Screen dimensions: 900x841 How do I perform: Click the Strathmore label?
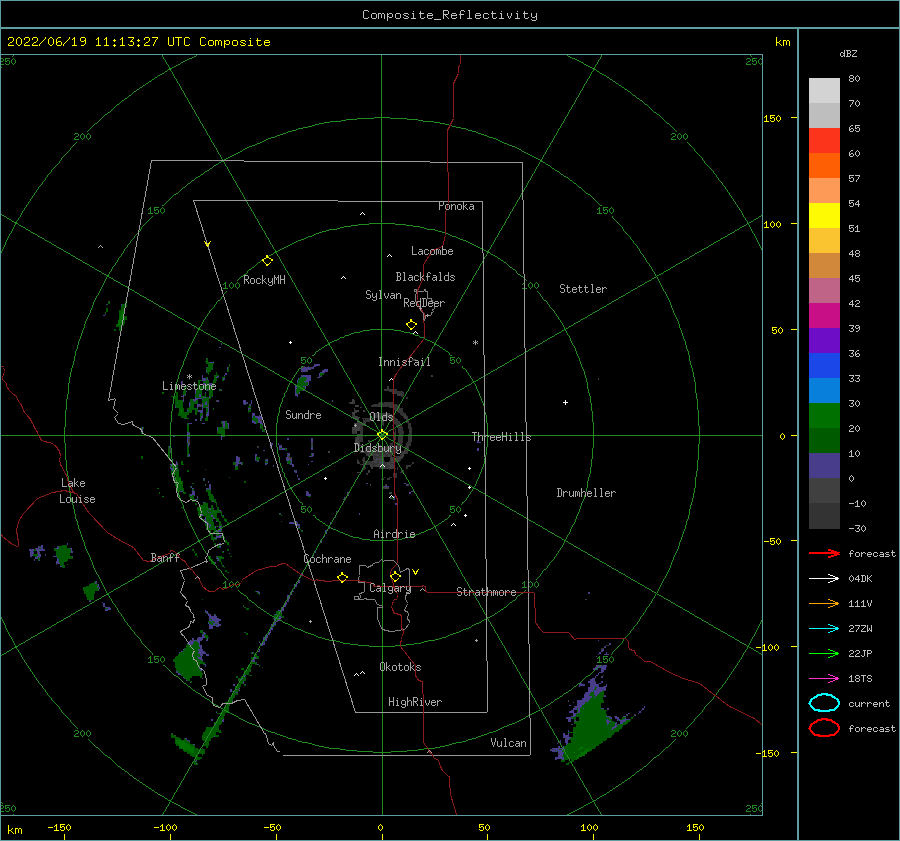pos(486,592)
